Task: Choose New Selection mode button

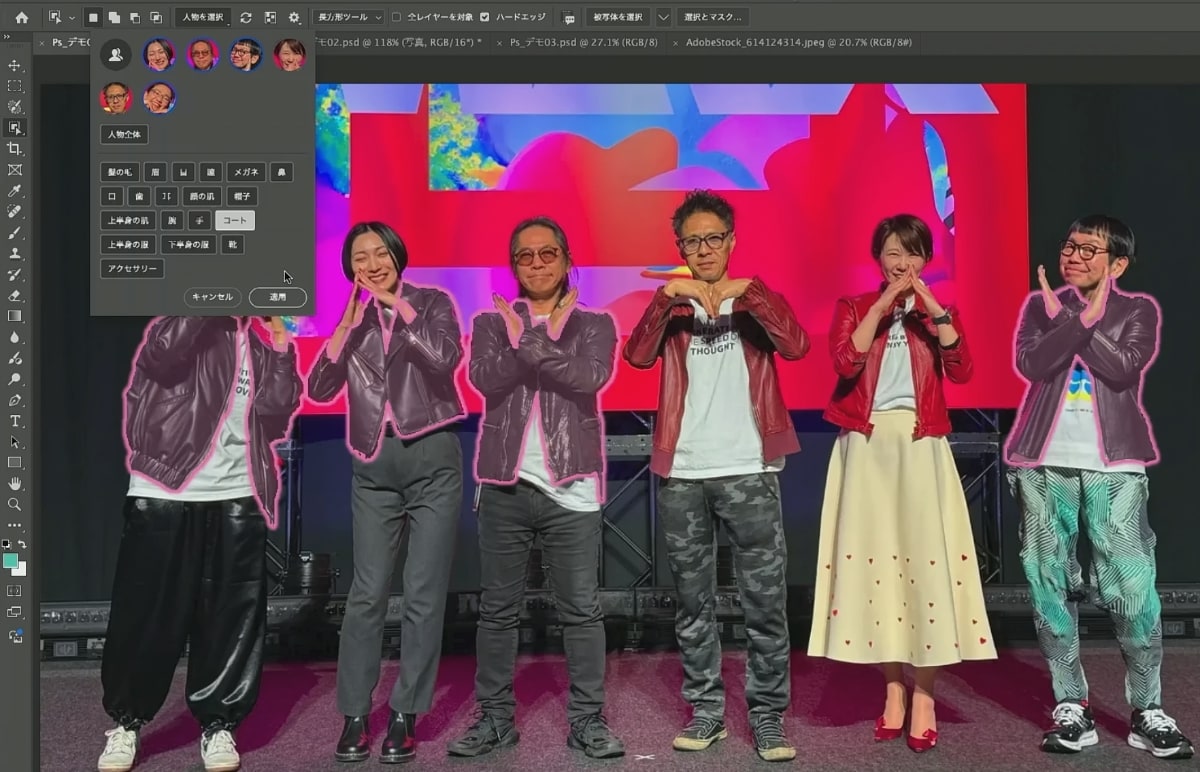Action: (93, 17)
